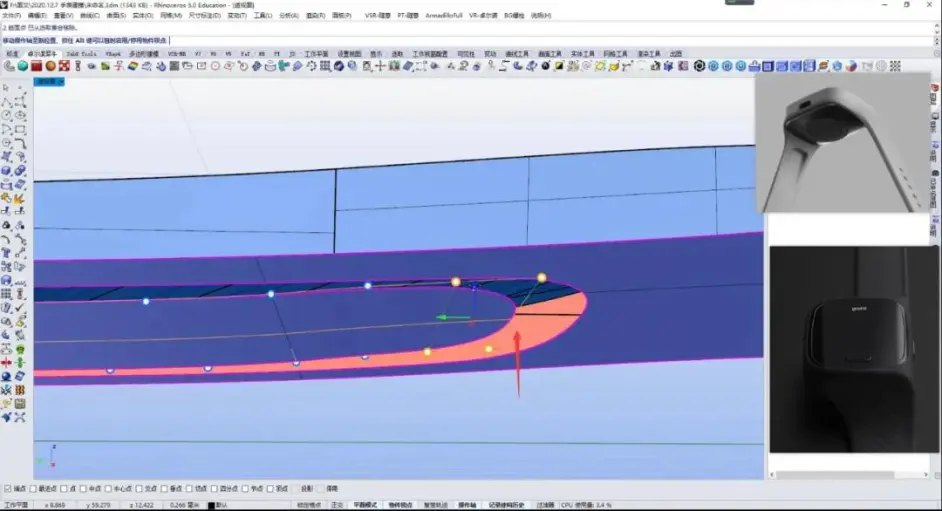Toggle the 最近点 osnap checkbox
The height and width of the screenshot is (511, 942).
pyautogui.click(x=33, y=489)
